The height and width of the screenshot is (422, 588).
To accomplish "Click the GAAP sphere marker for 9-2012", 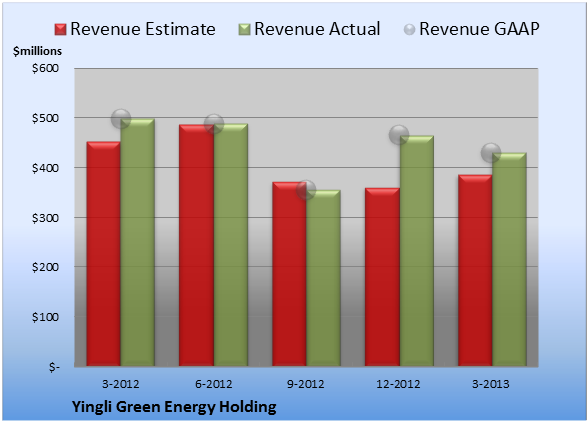I will 306,190.
